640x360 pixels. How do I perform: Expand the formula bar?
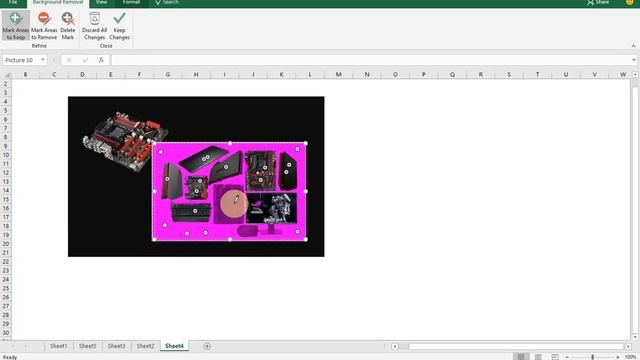(633, 60)
